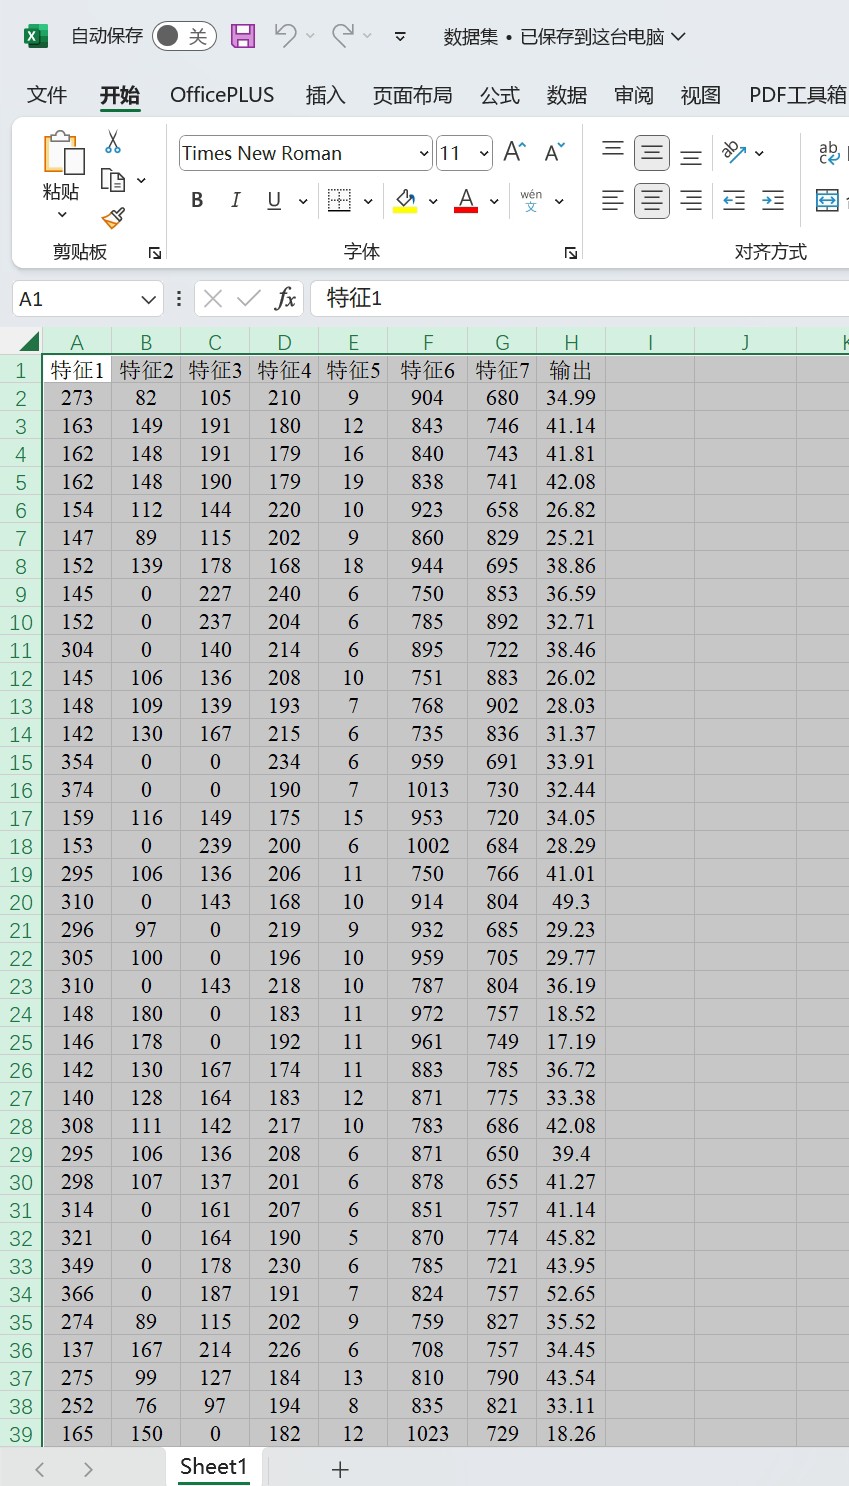
Task: Select the Format Painter brush
Action: coord(114,218)
